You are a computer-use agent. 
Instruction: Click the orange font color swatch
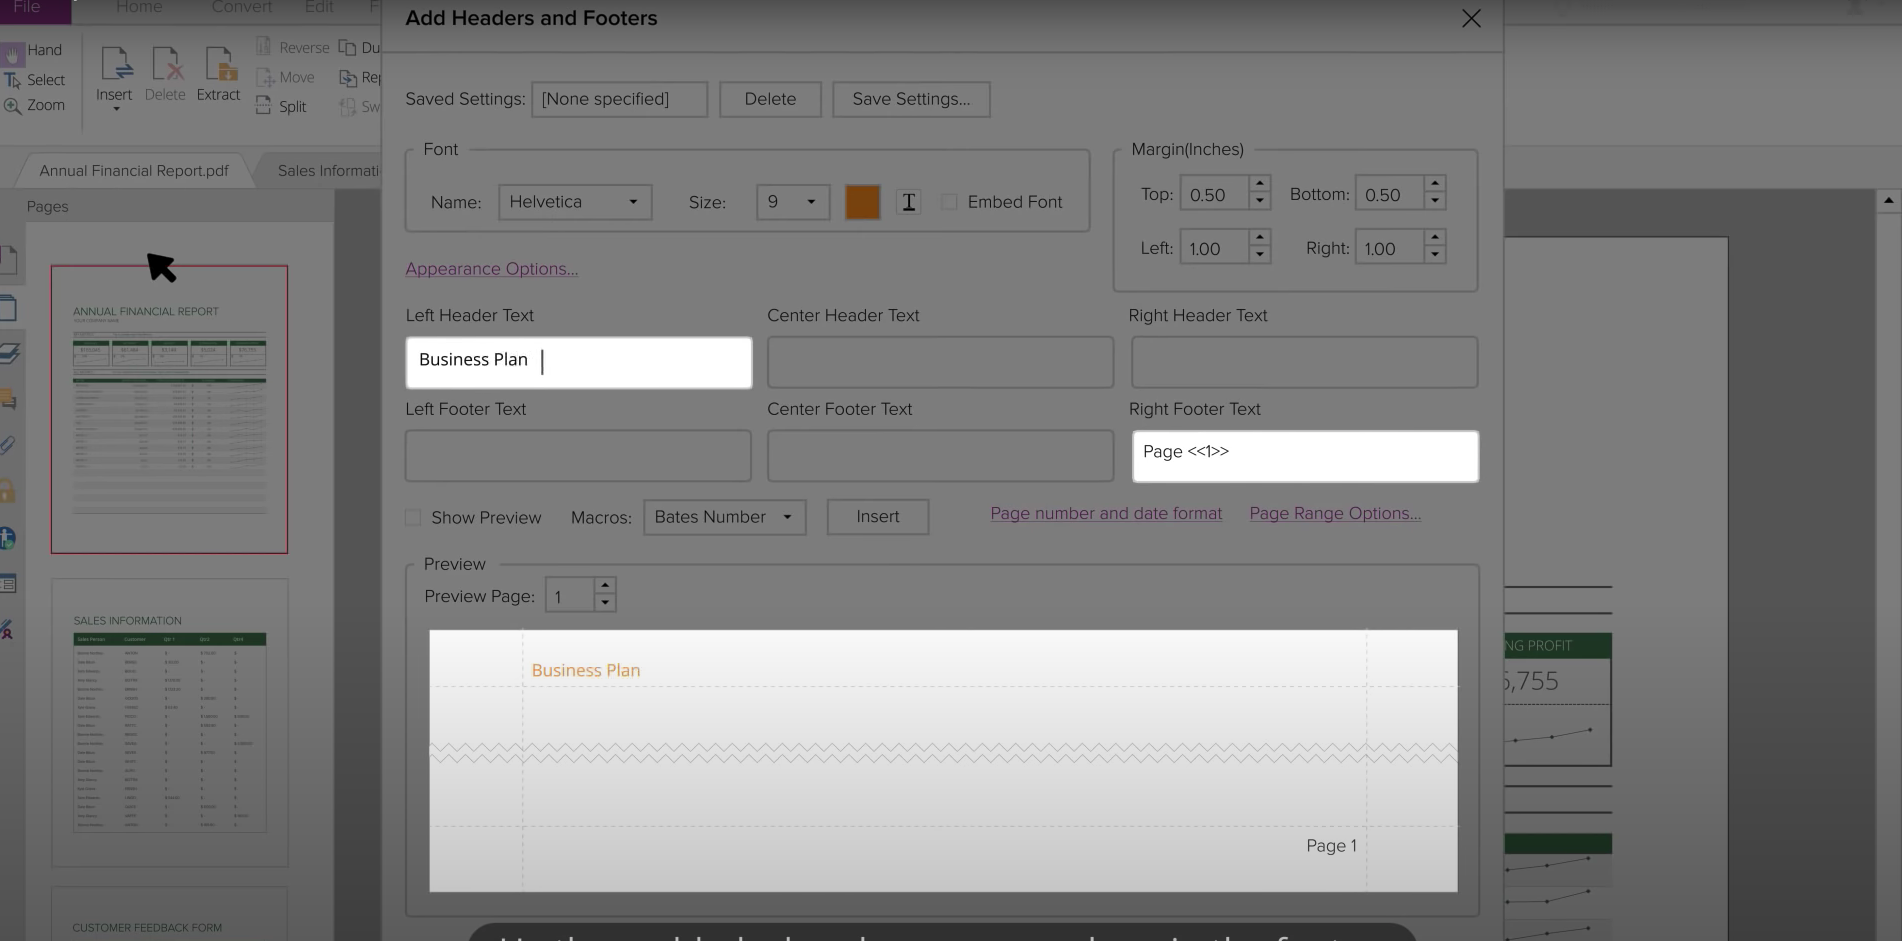click(862, 201)
